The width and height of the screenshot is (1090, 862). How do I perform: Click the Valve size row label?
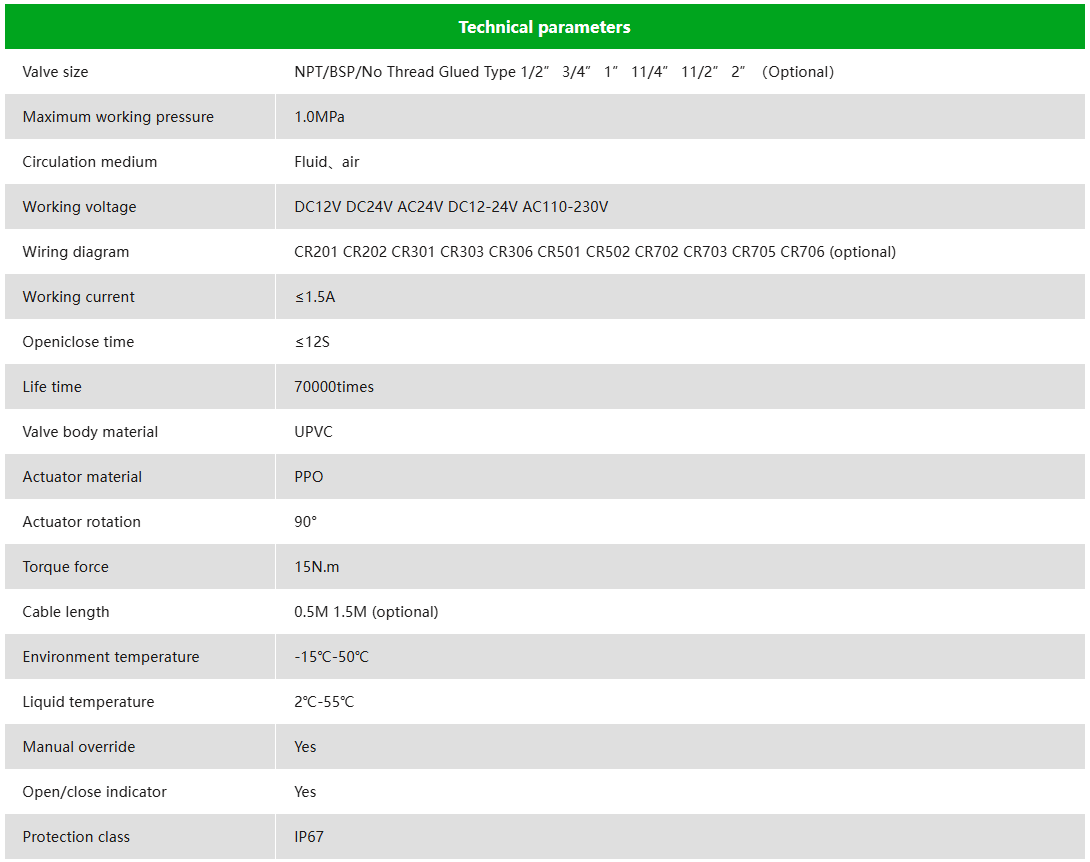tap(55, 72)
